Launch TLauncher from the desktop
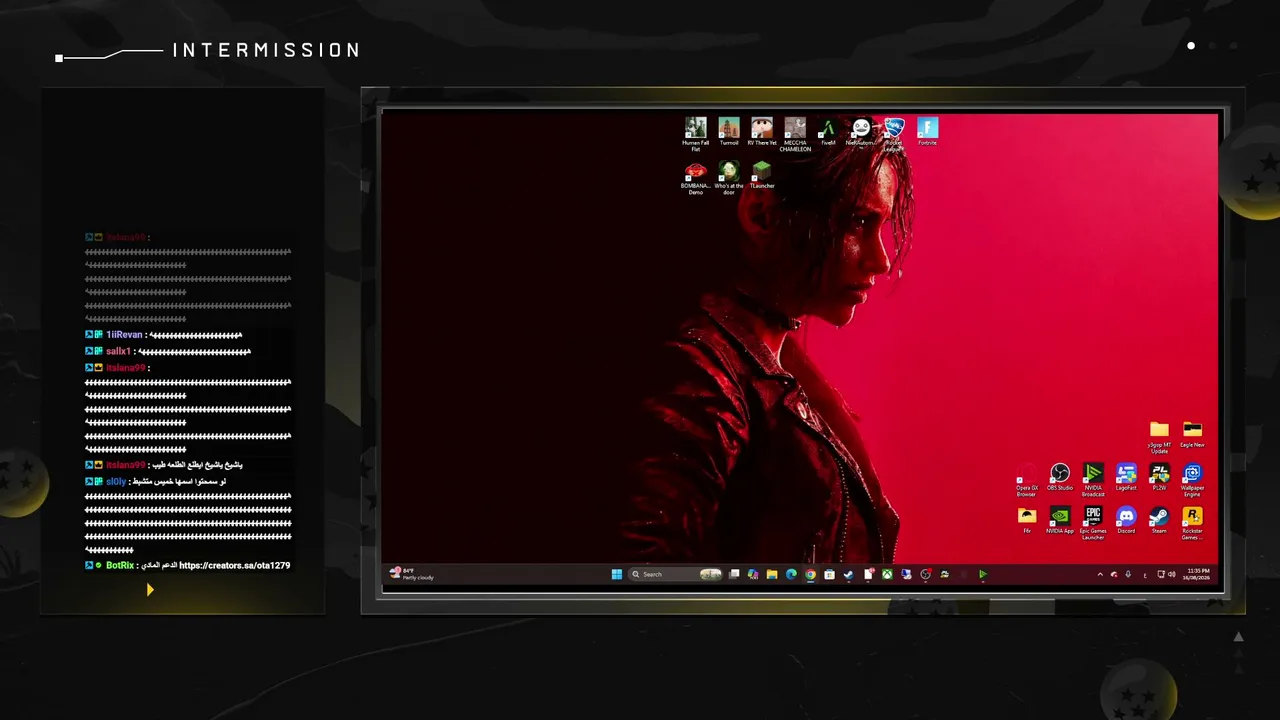The image size is (1280, 720). (762, 175)
